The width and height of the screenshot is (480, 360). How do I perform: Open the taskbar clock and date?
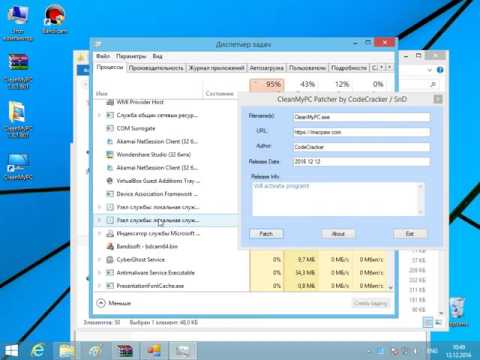click(x=459, y=351)
